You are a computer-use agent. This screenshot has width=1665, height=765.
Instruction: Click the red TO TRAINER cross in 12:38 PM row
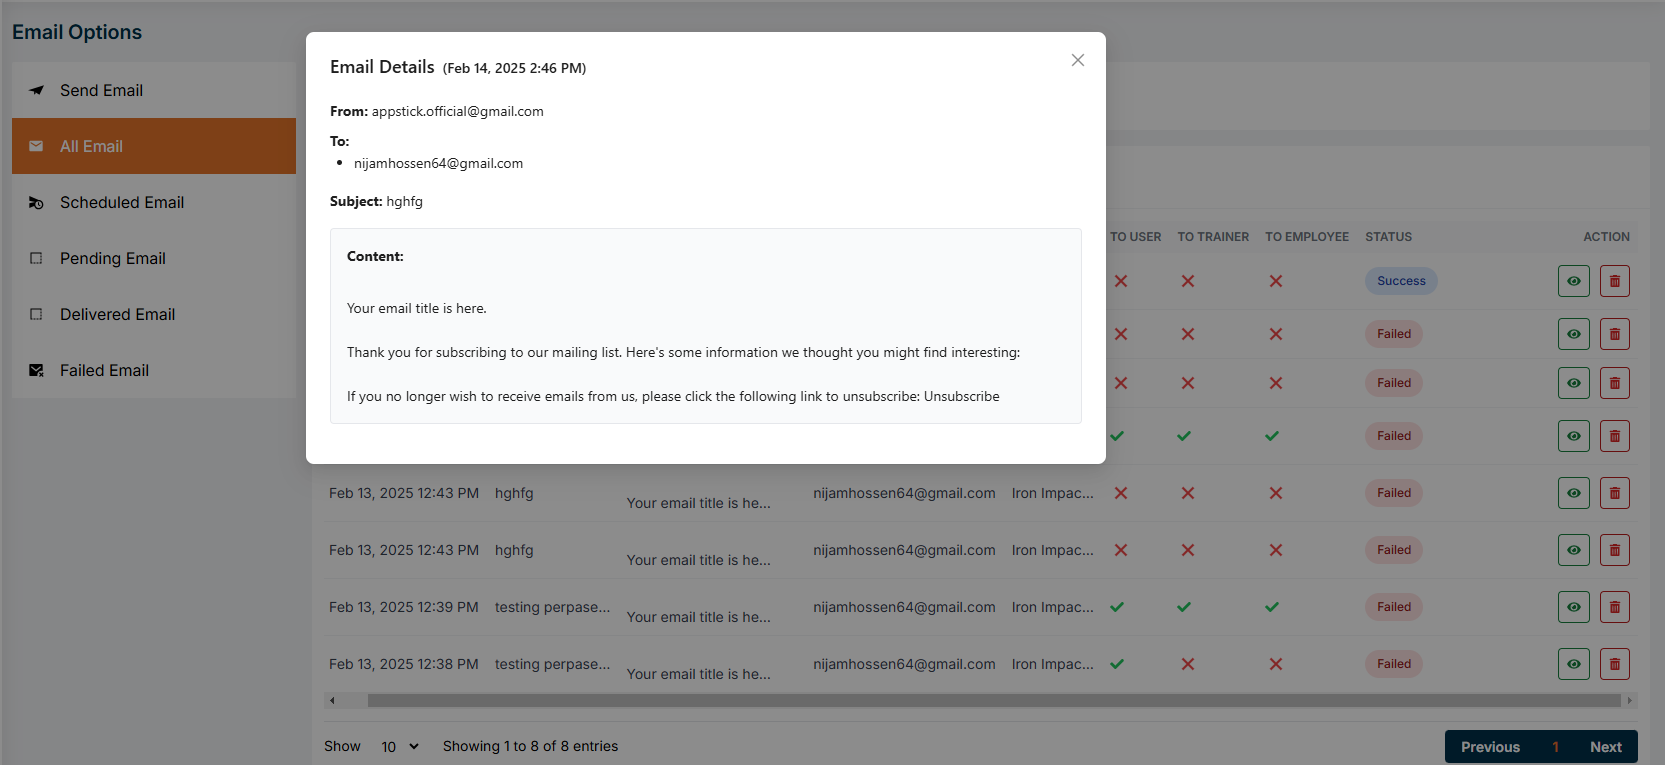tap(1188, 664)
